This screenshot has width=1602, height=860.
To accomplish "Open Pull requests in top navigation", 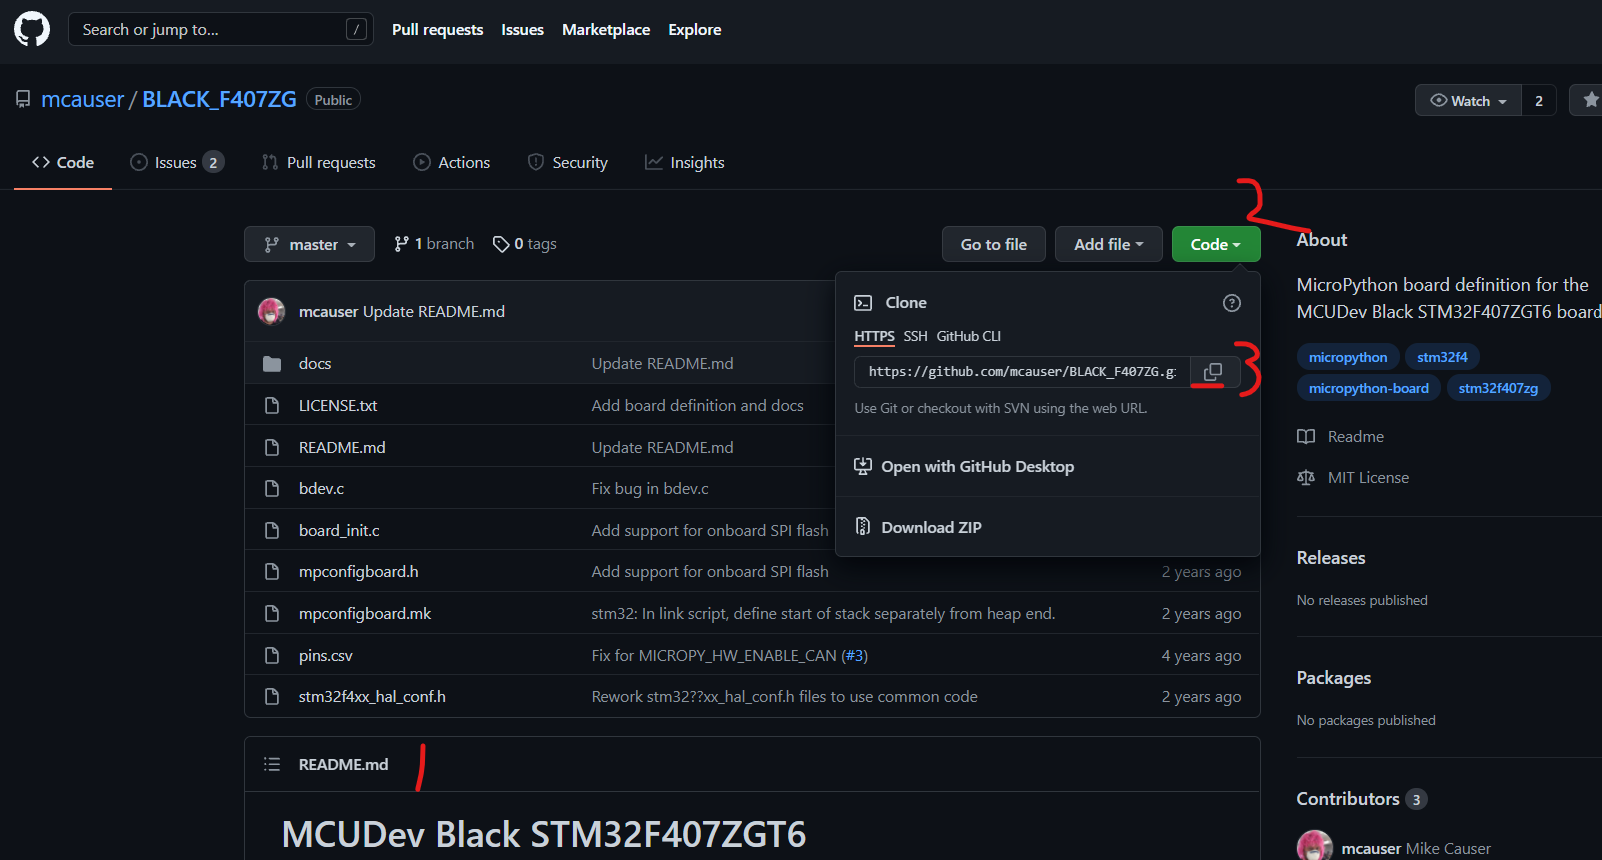I will point(437,30).
